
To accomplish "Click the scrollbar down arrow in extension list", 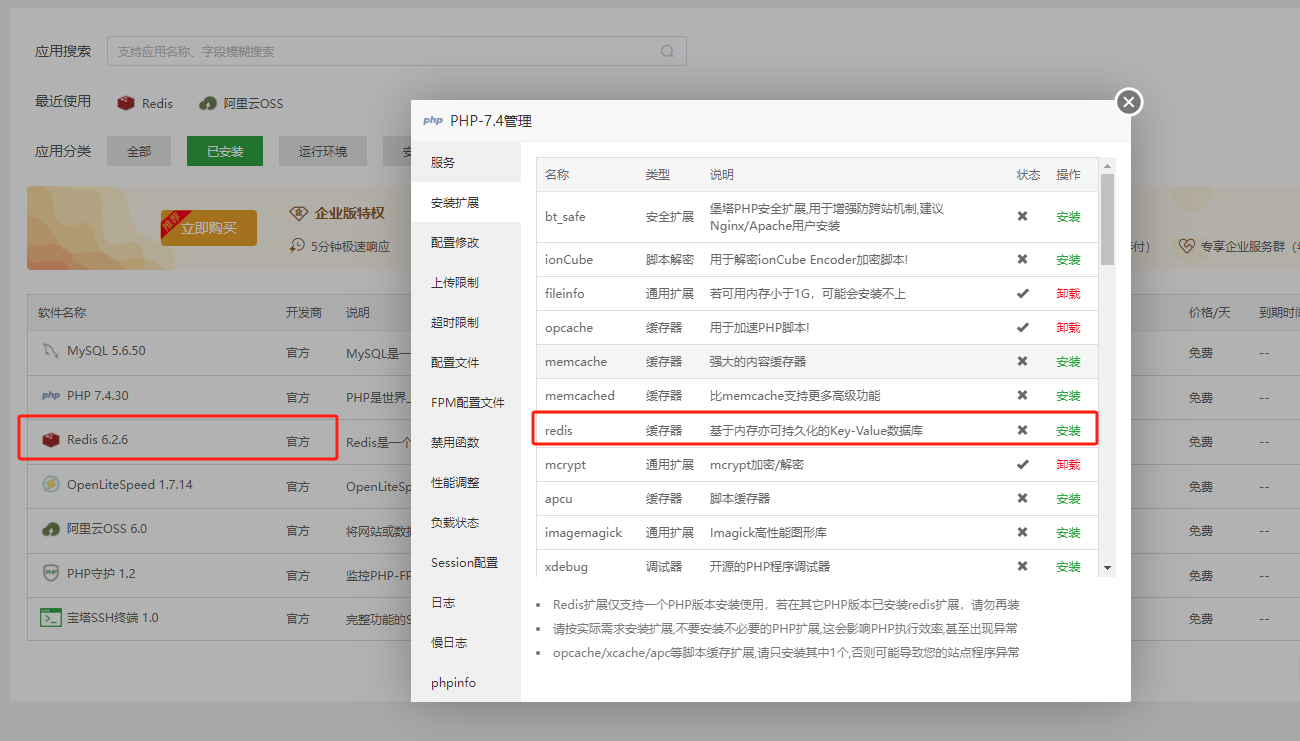I will pos(1107,568).
